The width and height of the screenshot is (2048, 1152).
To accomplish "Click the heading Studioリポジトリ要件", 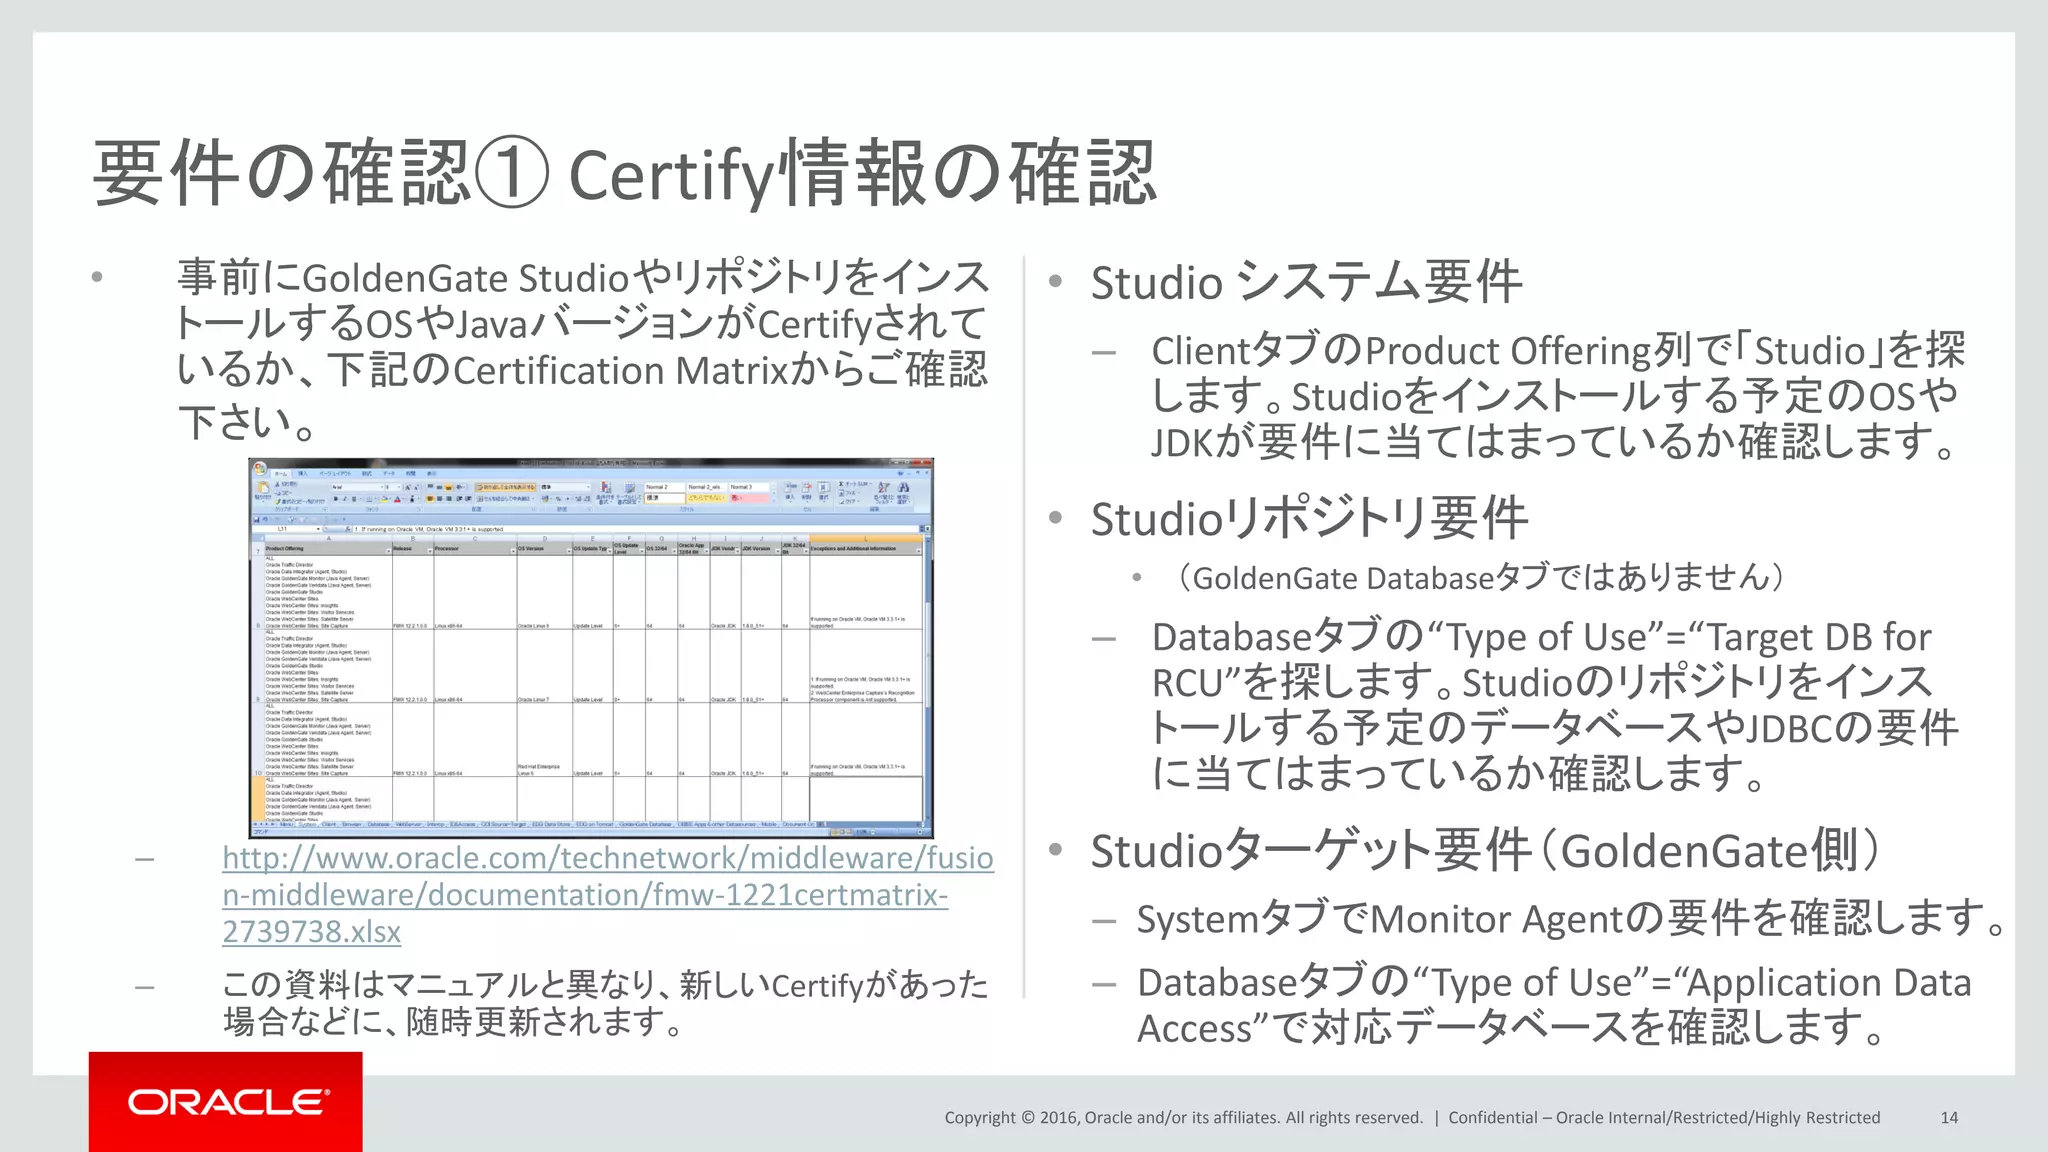I will pos(1309,518).
